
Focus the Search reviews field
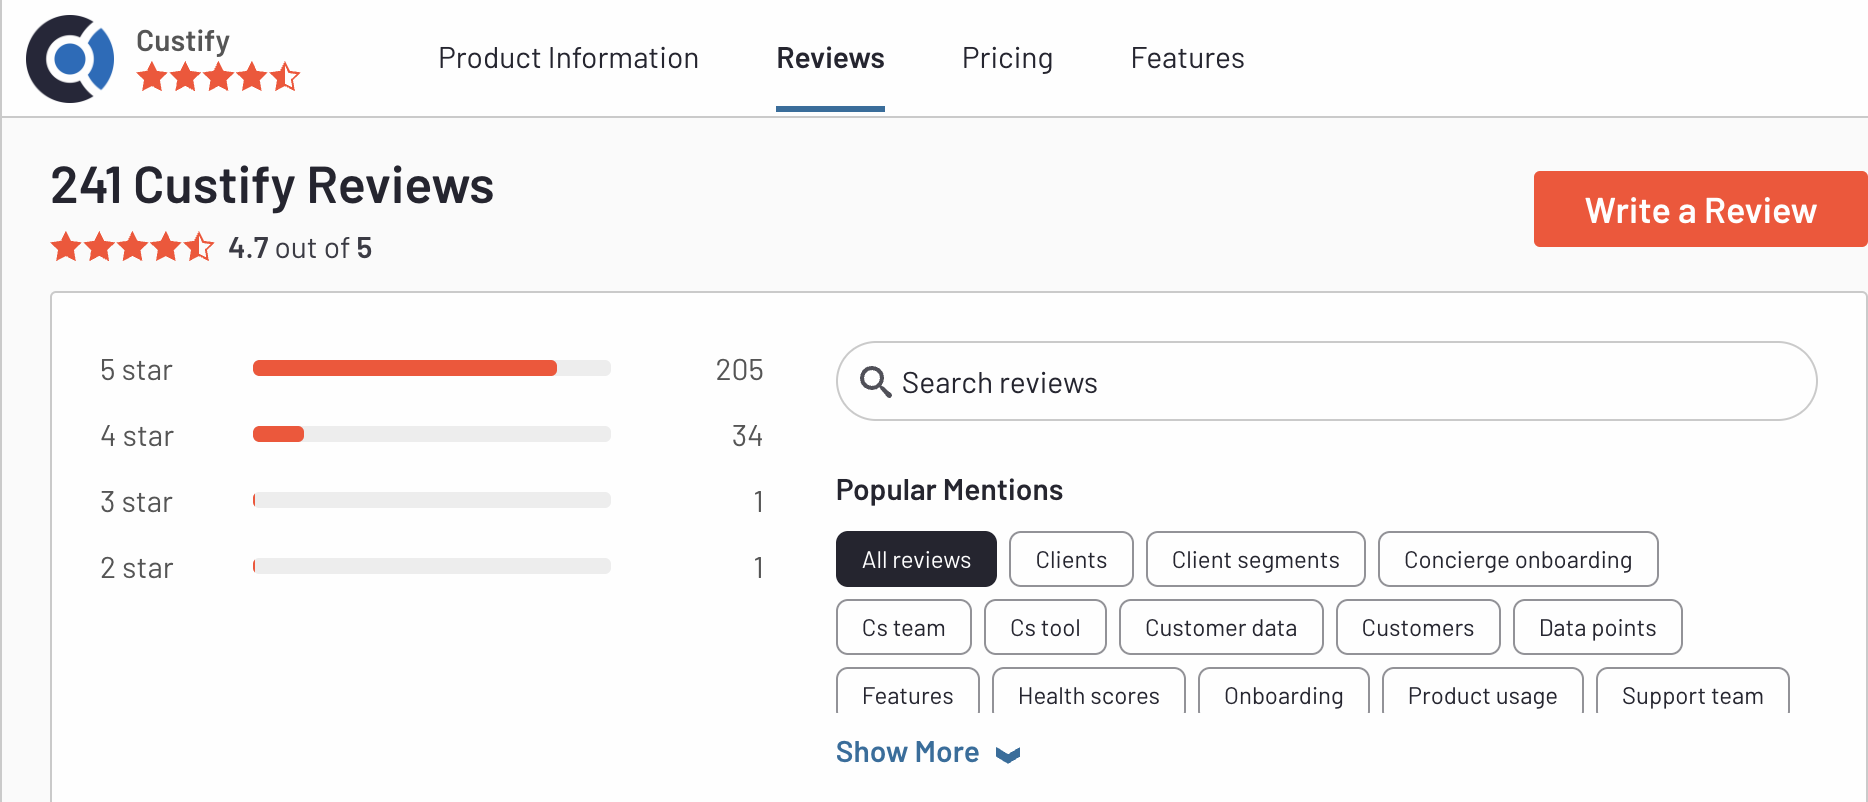click(x=1326, y=381)
